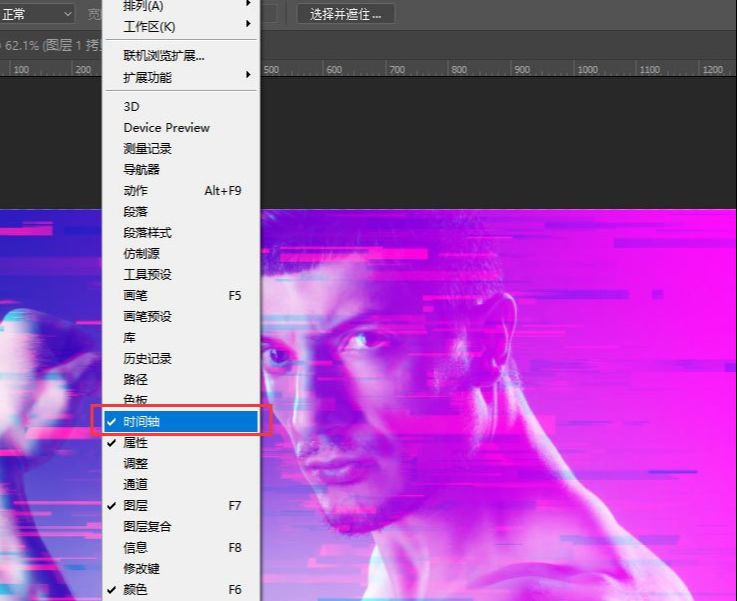The image size is (737, 601).
Task: Open the 工作区(K) submenu
Action: [x=181, y=27]
